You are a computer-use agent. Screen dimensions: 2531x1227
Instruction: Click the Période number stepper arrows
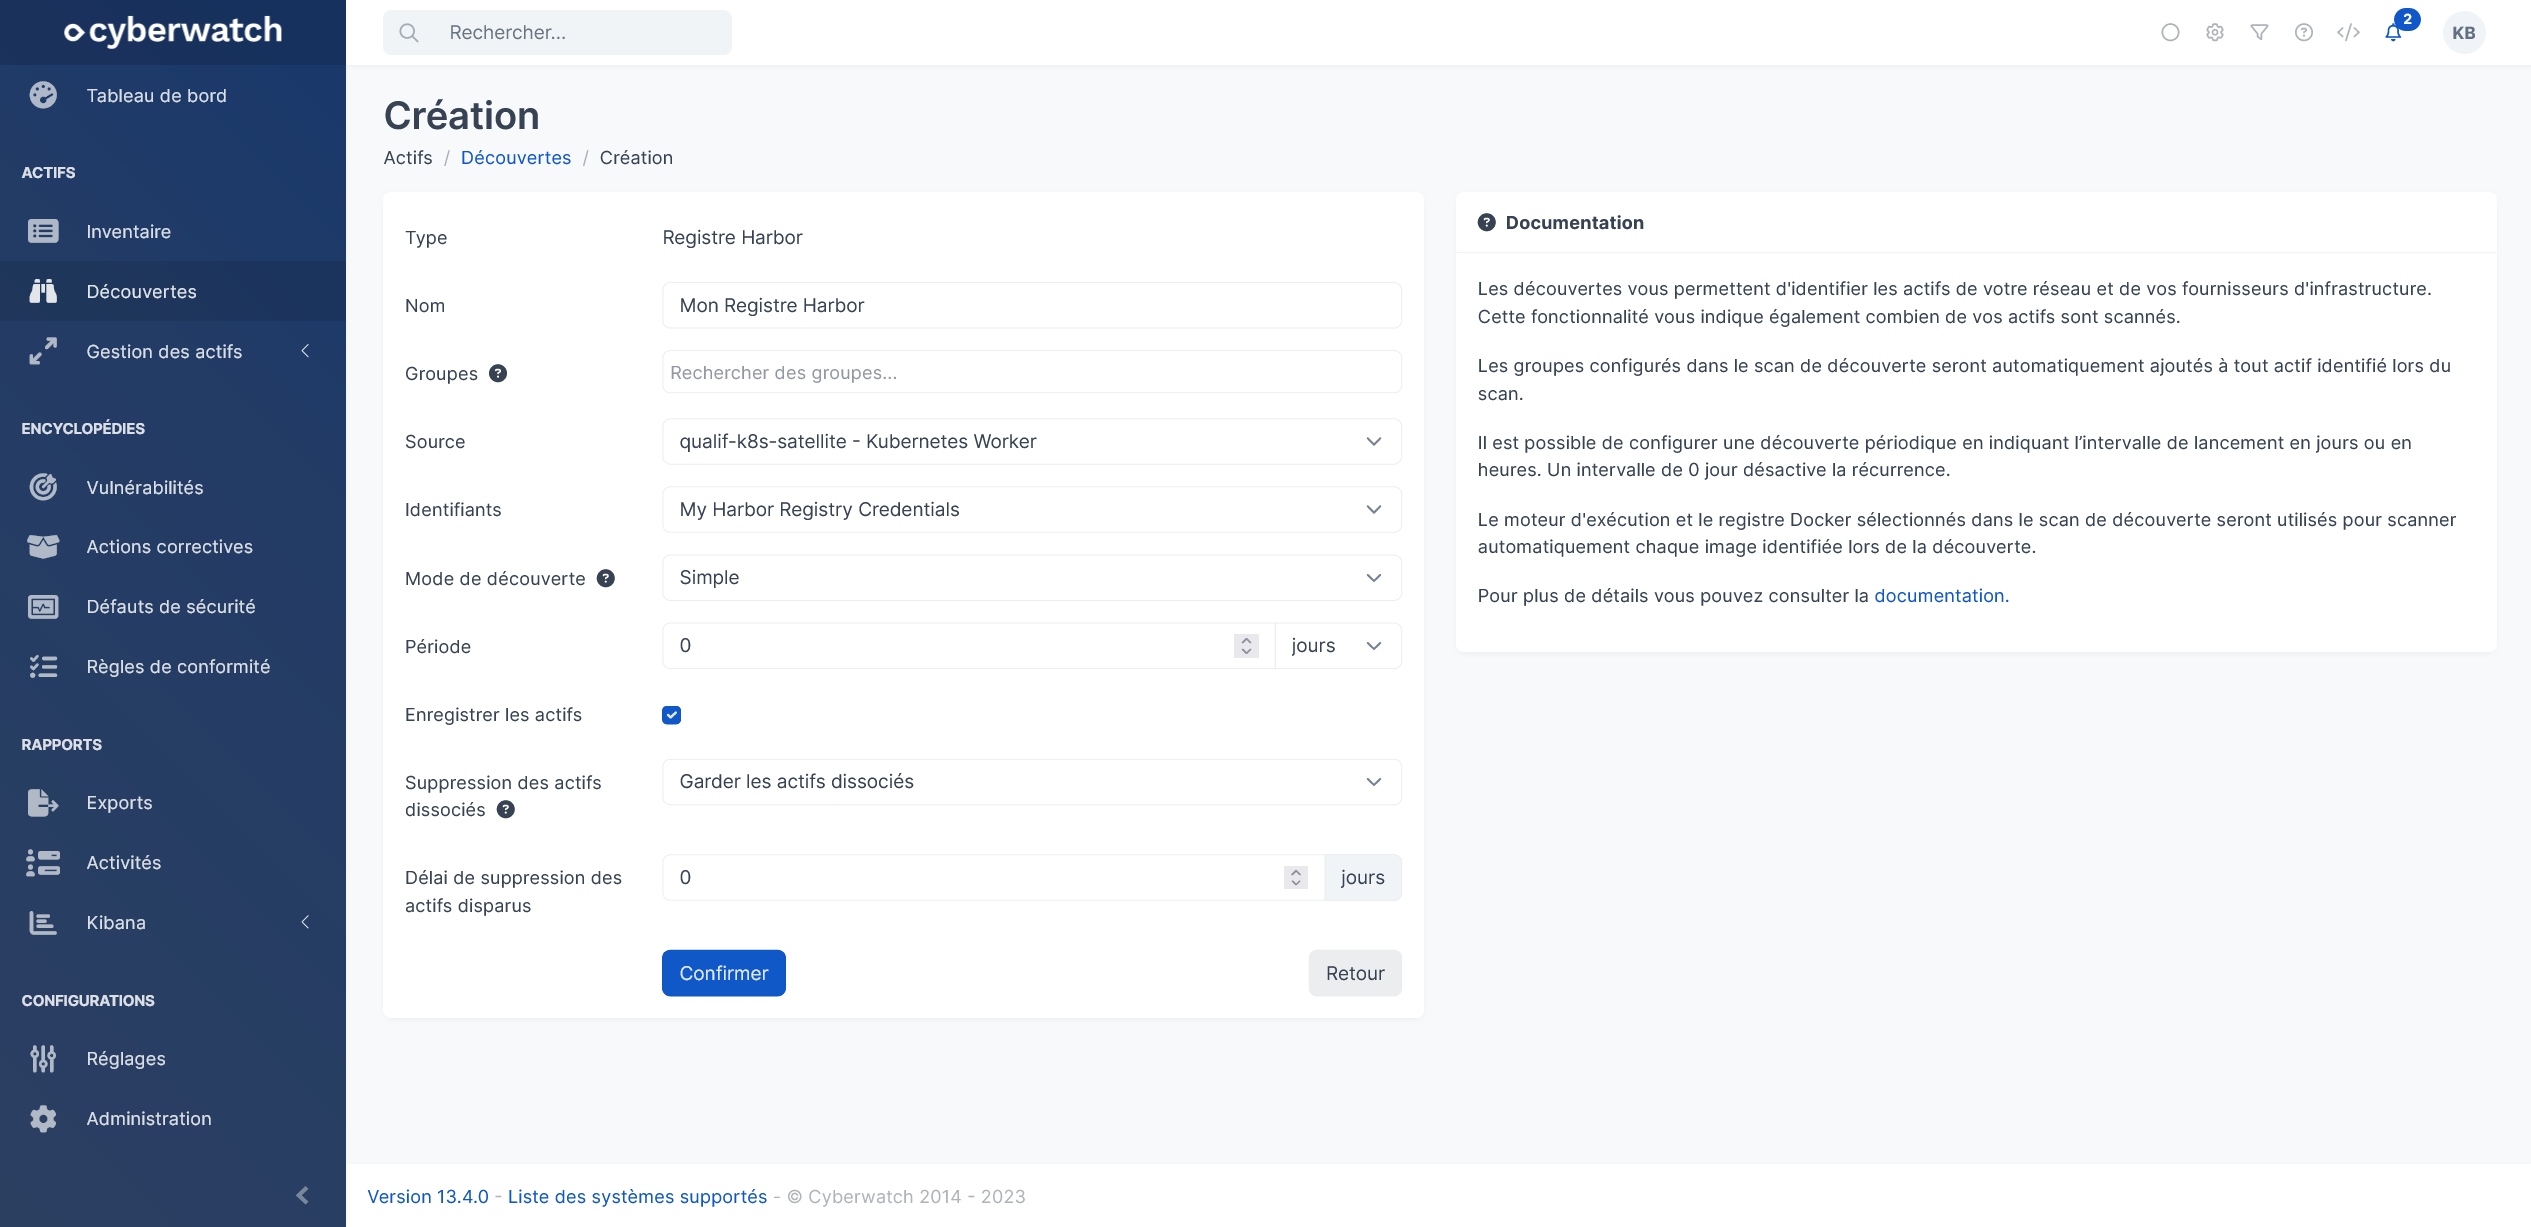1246,645
